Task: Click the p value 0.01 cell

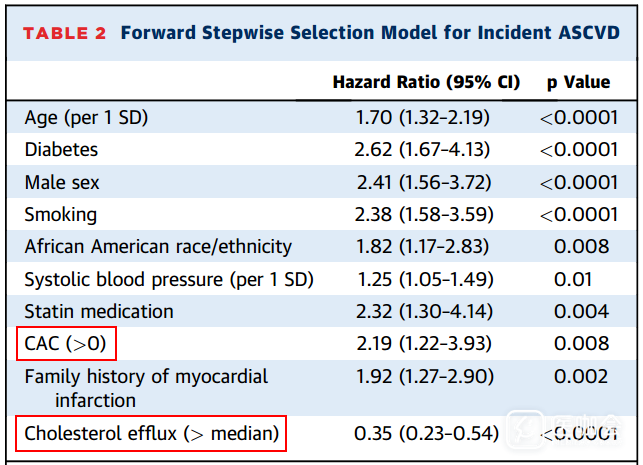Action: (x=579, y=279)
